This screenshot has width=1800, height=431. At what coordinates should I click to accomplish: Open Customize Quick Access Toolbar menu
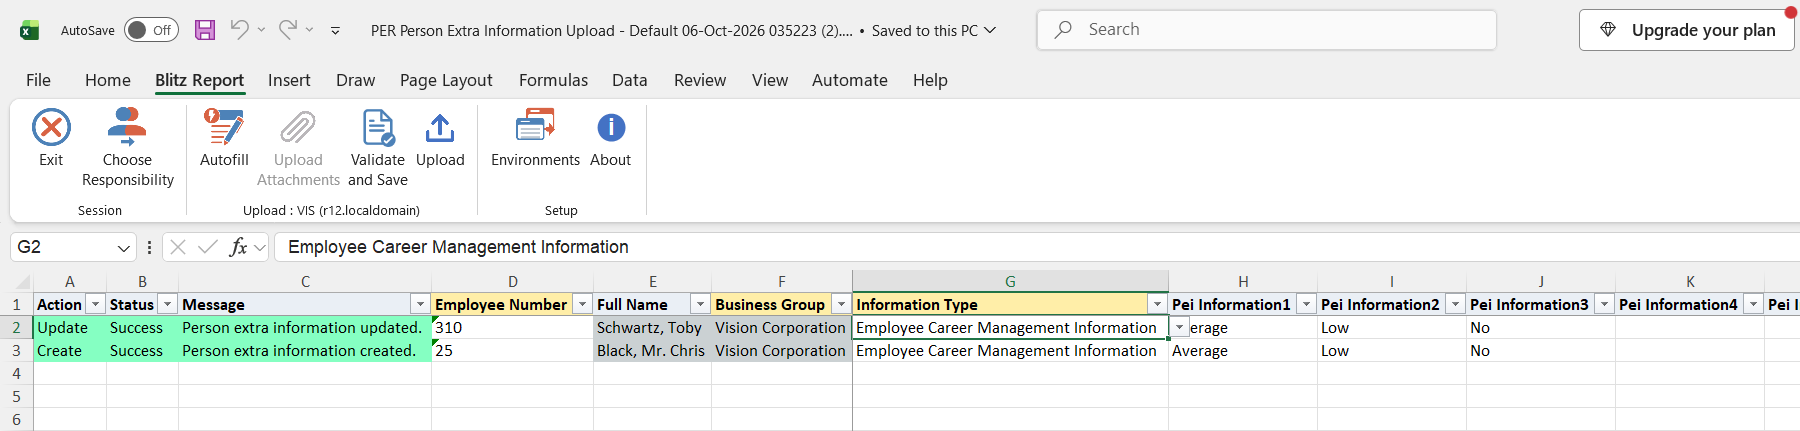tap(335, 31)
